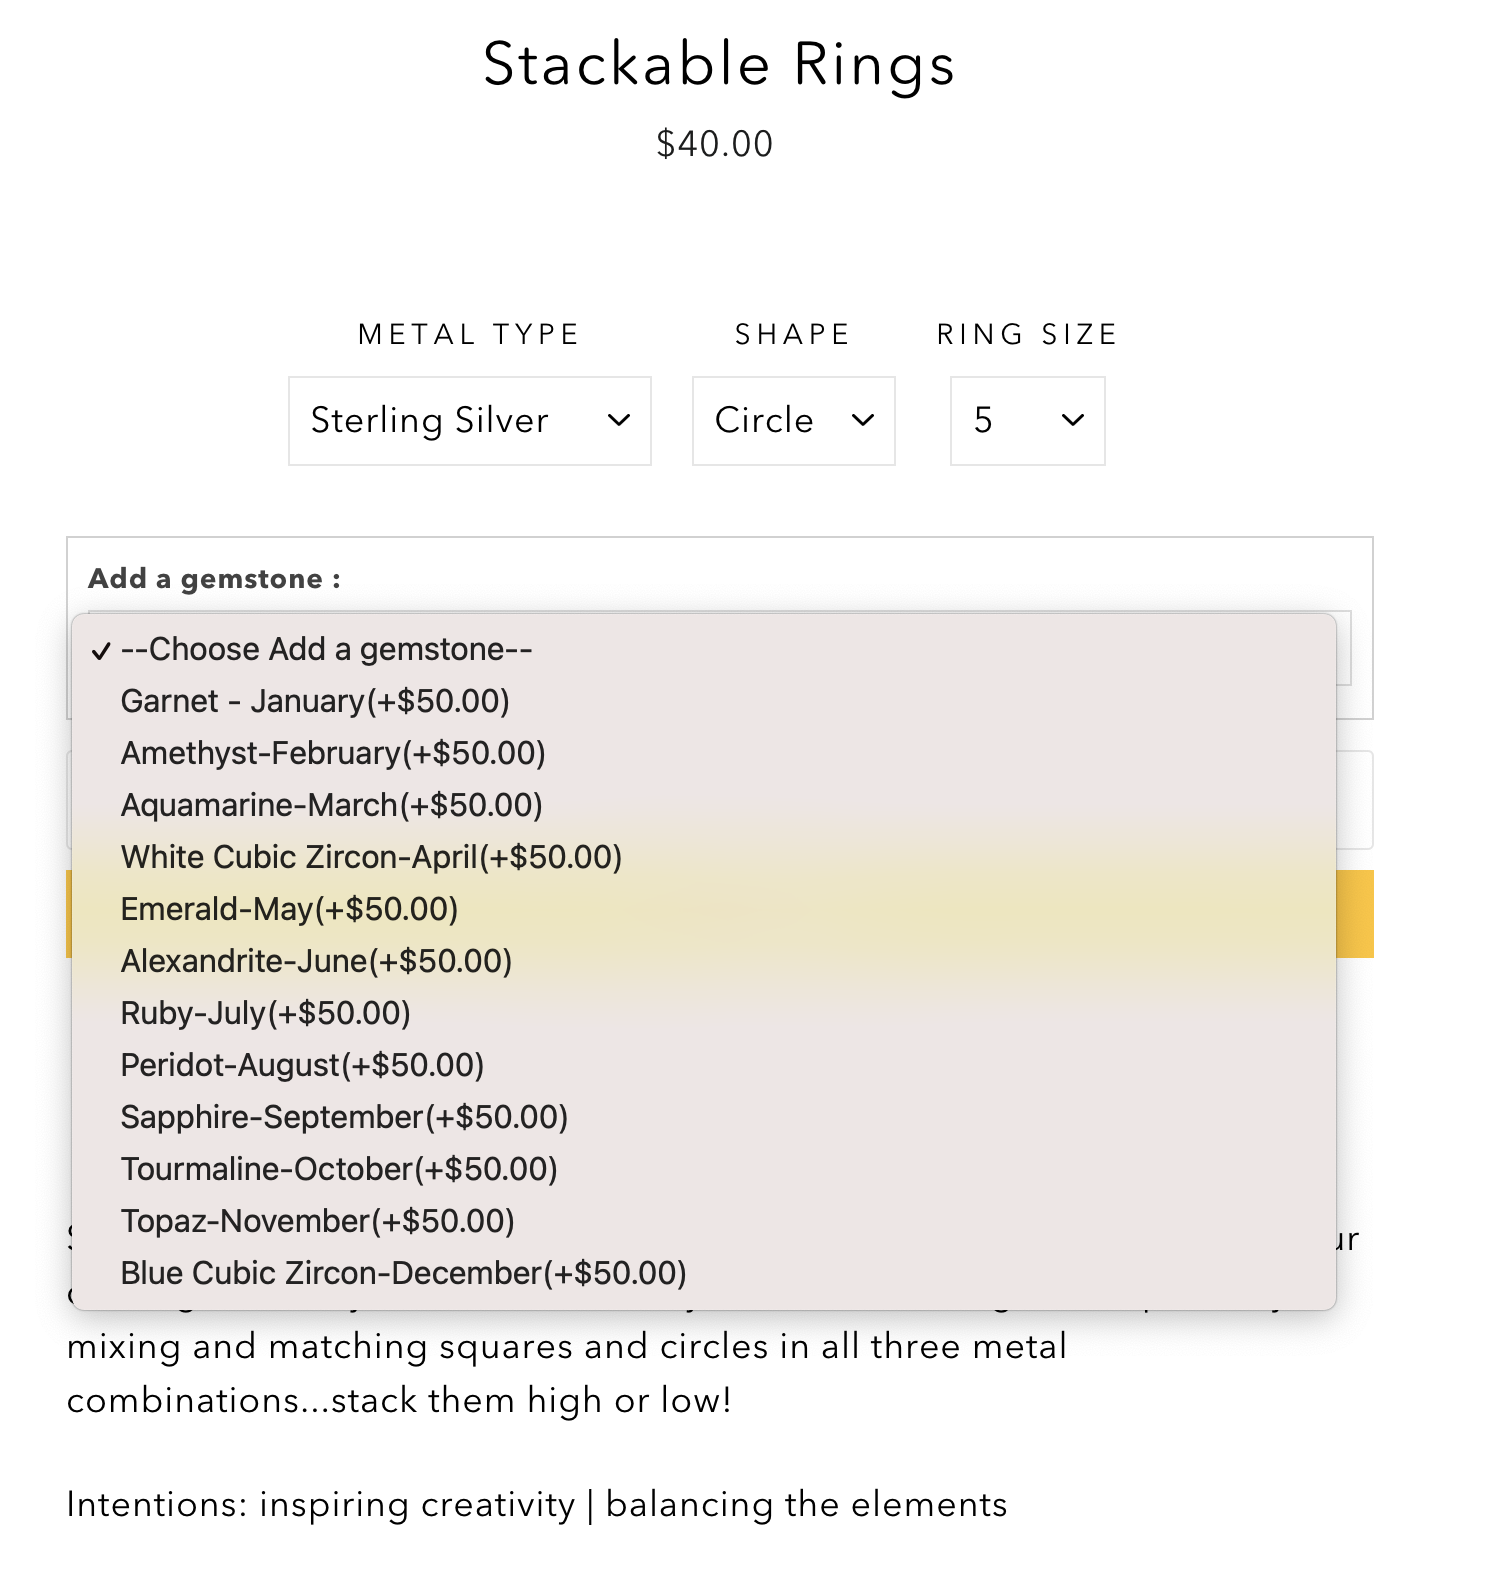Click the Sterling Silver dropdown chevron
The image size is (1504, 1576).
(x=619, y=421)
